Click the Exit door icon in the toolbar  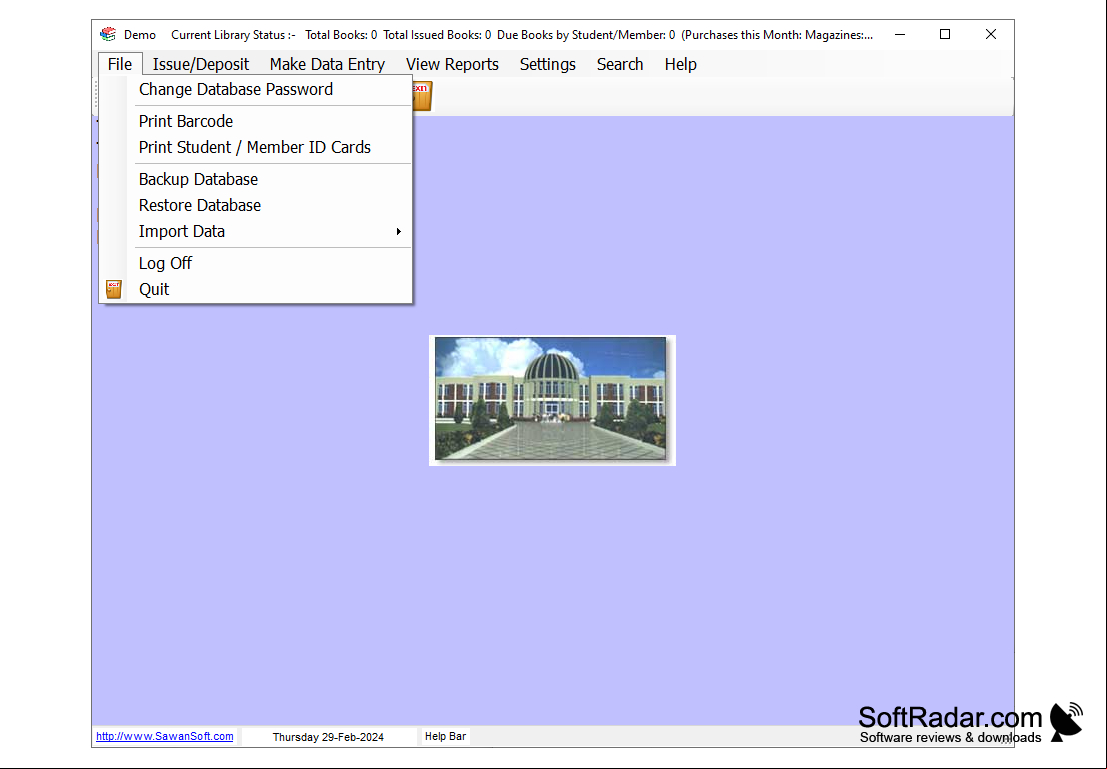click(x=421, y=96)
